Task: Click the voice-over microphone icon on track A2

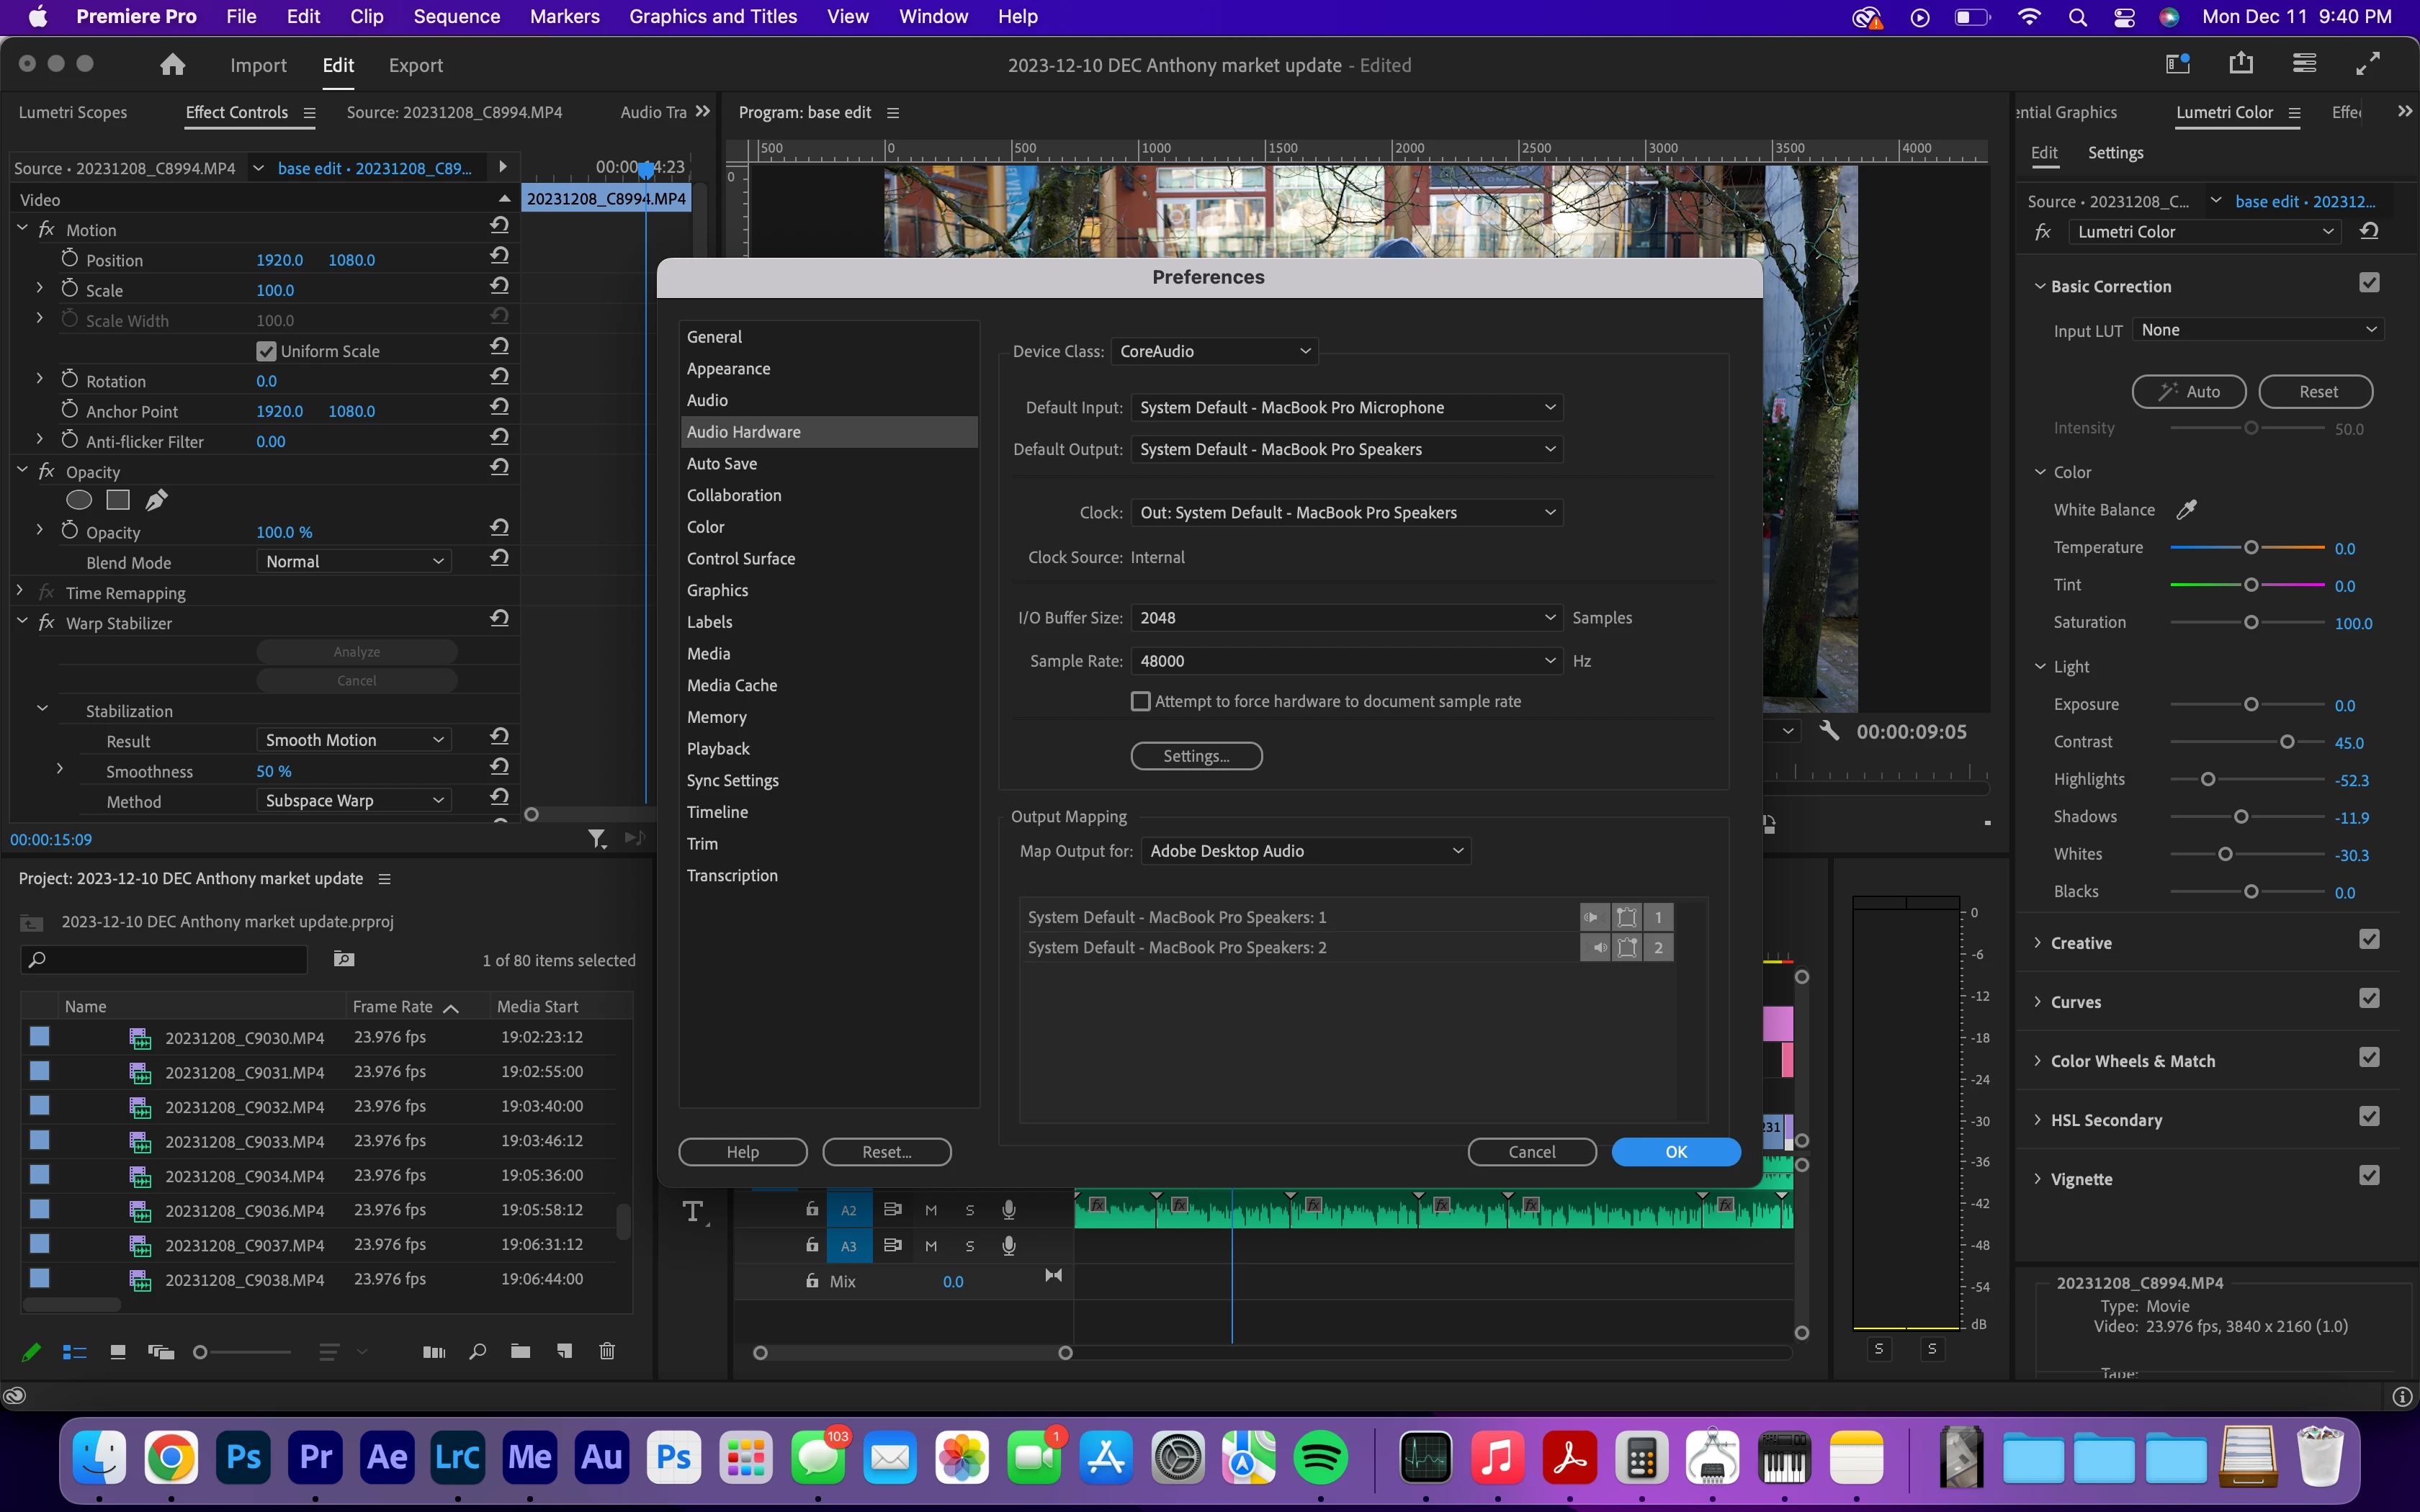Action: point(1009,1210)
